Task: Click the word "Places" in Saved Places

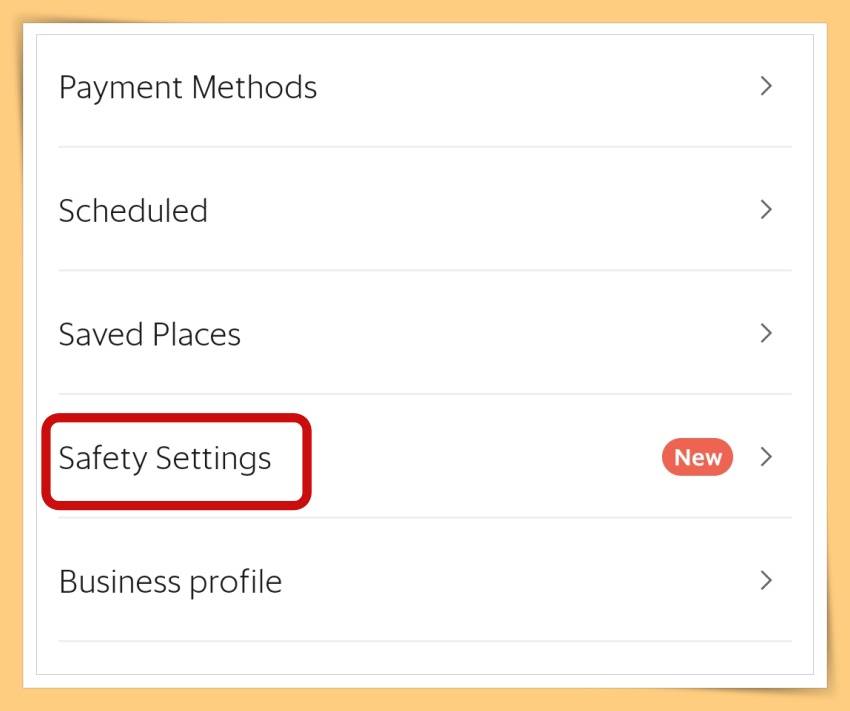Action: point(196,334)
